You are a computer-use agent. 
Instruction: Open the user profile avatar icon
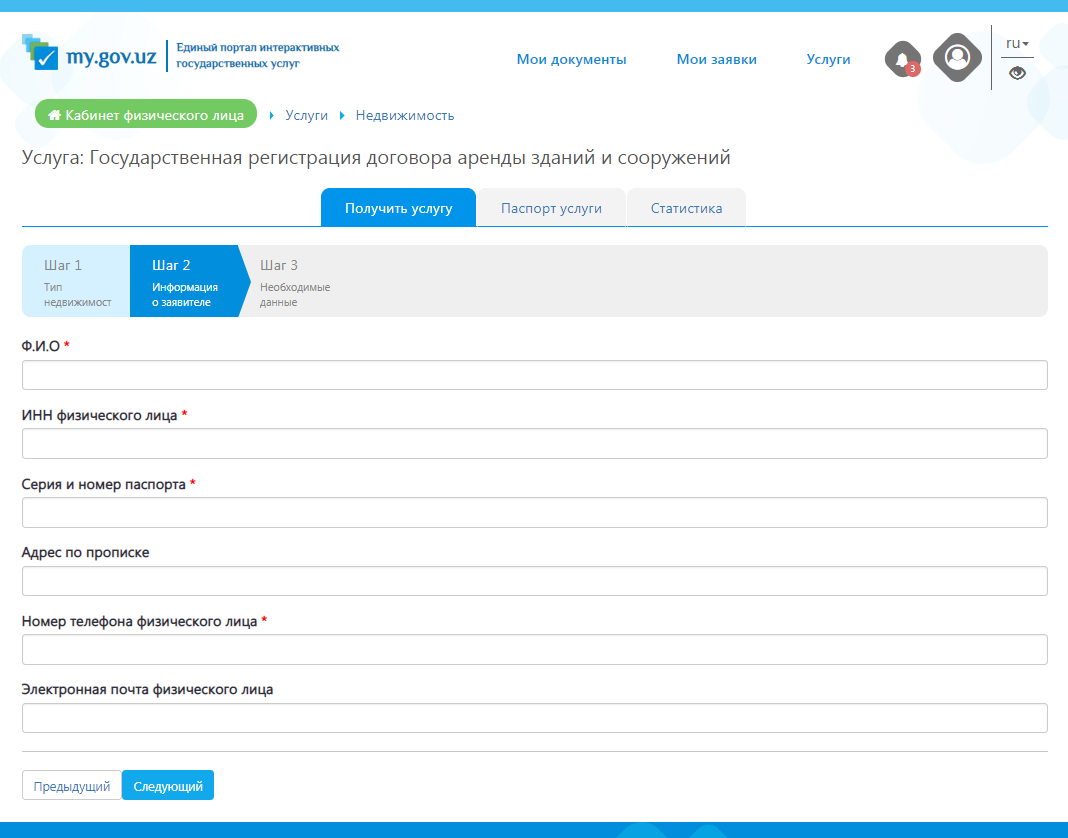[x=957, y=57]
